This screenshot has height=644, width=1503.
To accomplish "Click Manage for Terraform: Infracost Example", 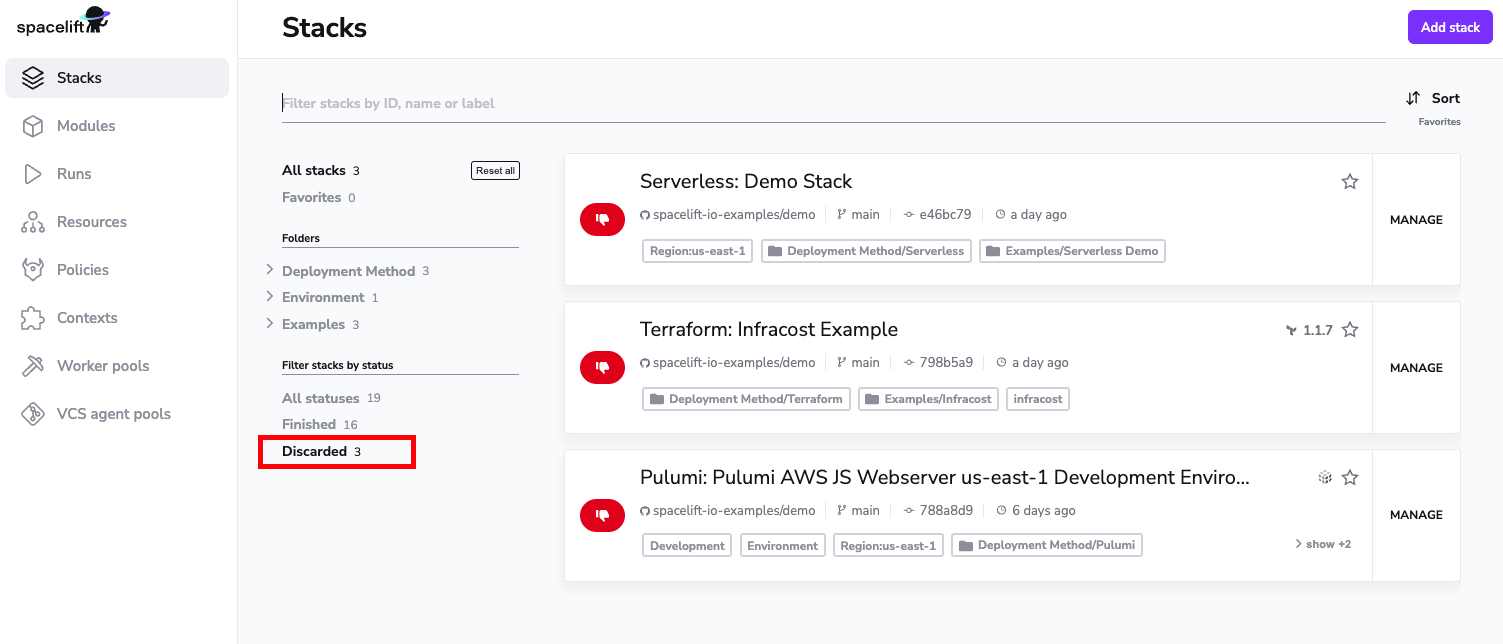I will (1416, 368).
